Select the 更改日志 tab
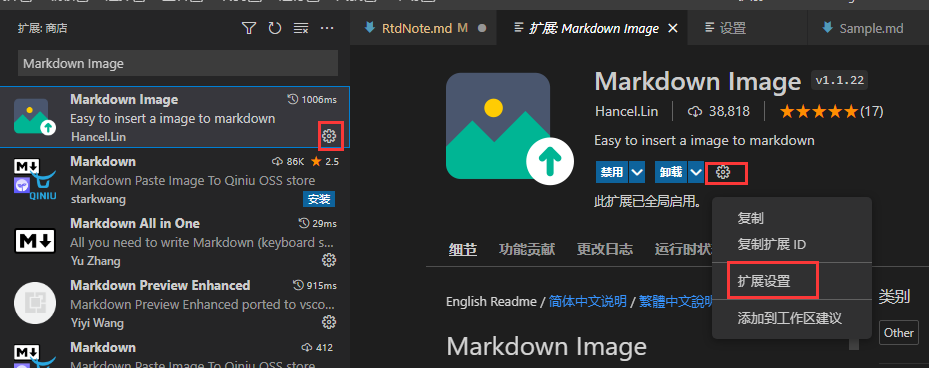 click(605, 249)
